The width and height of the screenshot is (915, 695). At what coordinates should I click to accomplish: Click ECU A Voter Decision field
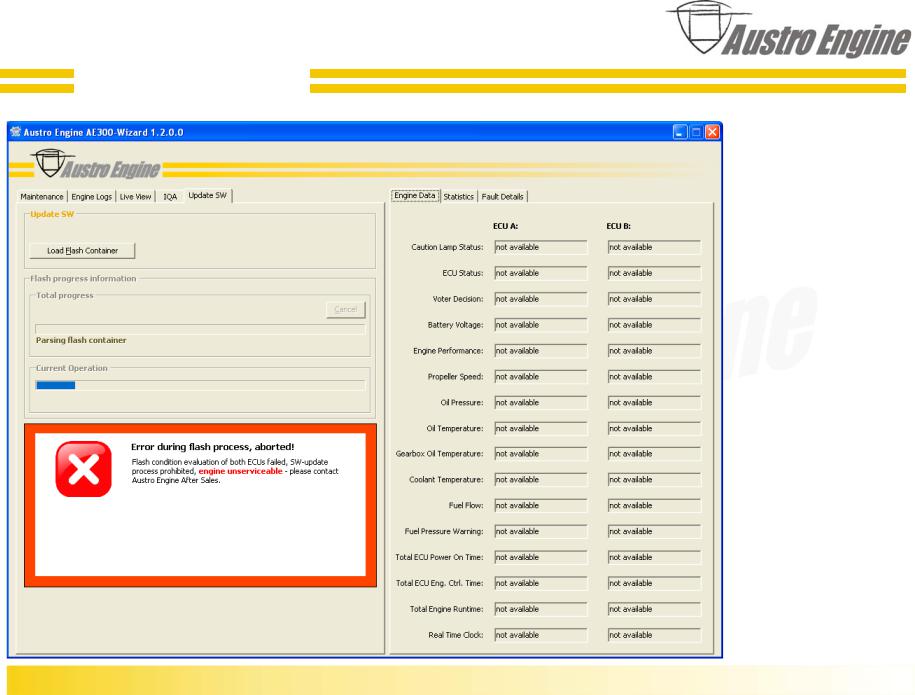pyautogui.click(x=540, y=299)
